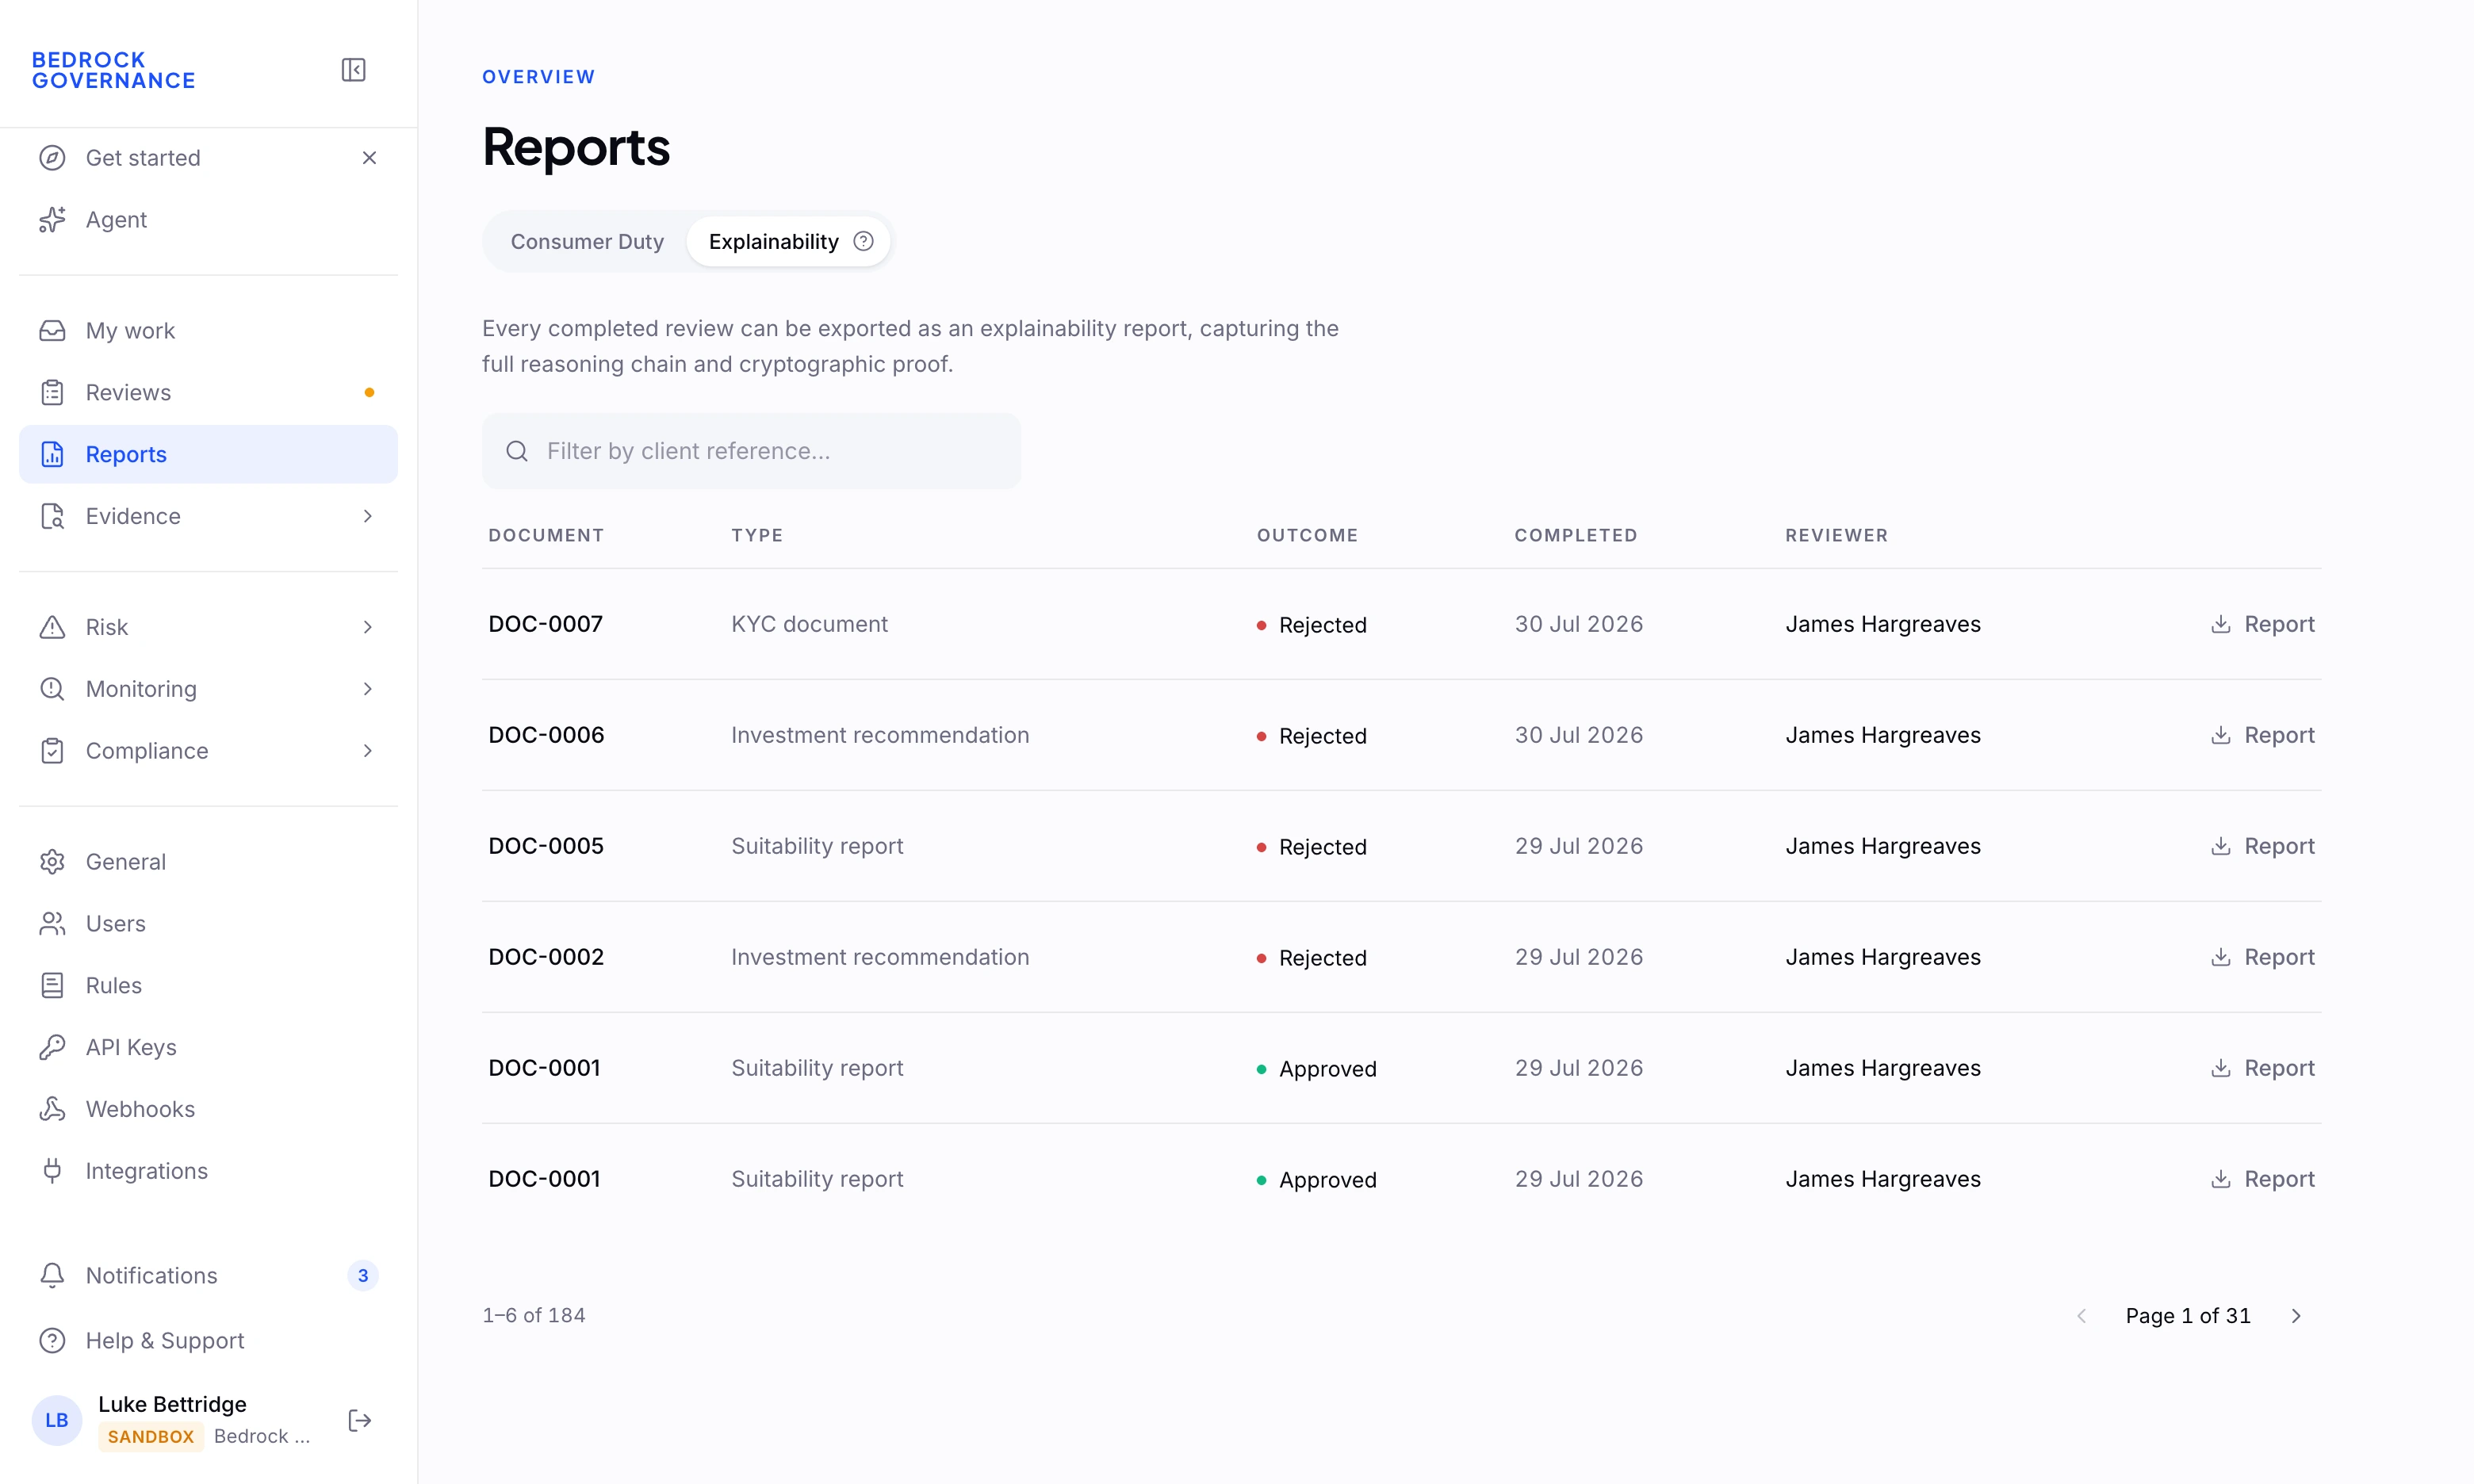The image size is (2474, 1484).
Task: Click the KYC document type cell
Action: [809, 625]
